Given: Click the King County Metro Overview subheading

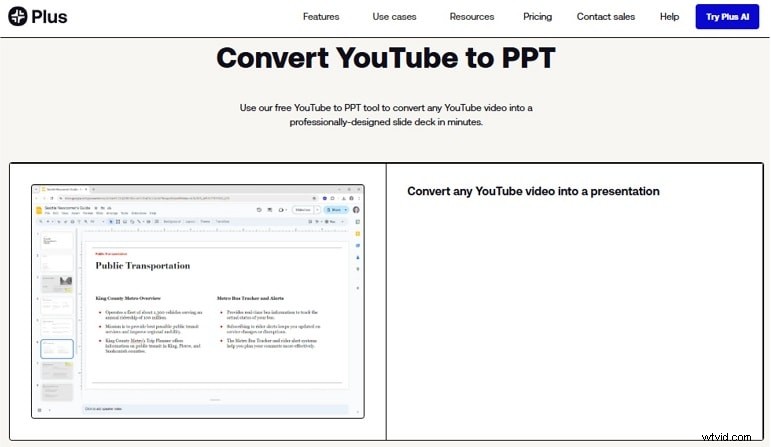Looking at the screenshot, I should coord(128,298).
